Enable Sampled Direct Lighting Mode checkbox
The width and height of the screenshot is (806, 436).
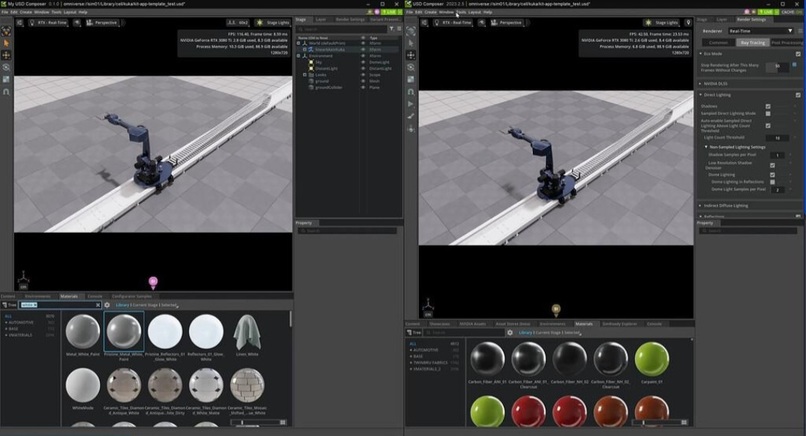tap(768, 113)
